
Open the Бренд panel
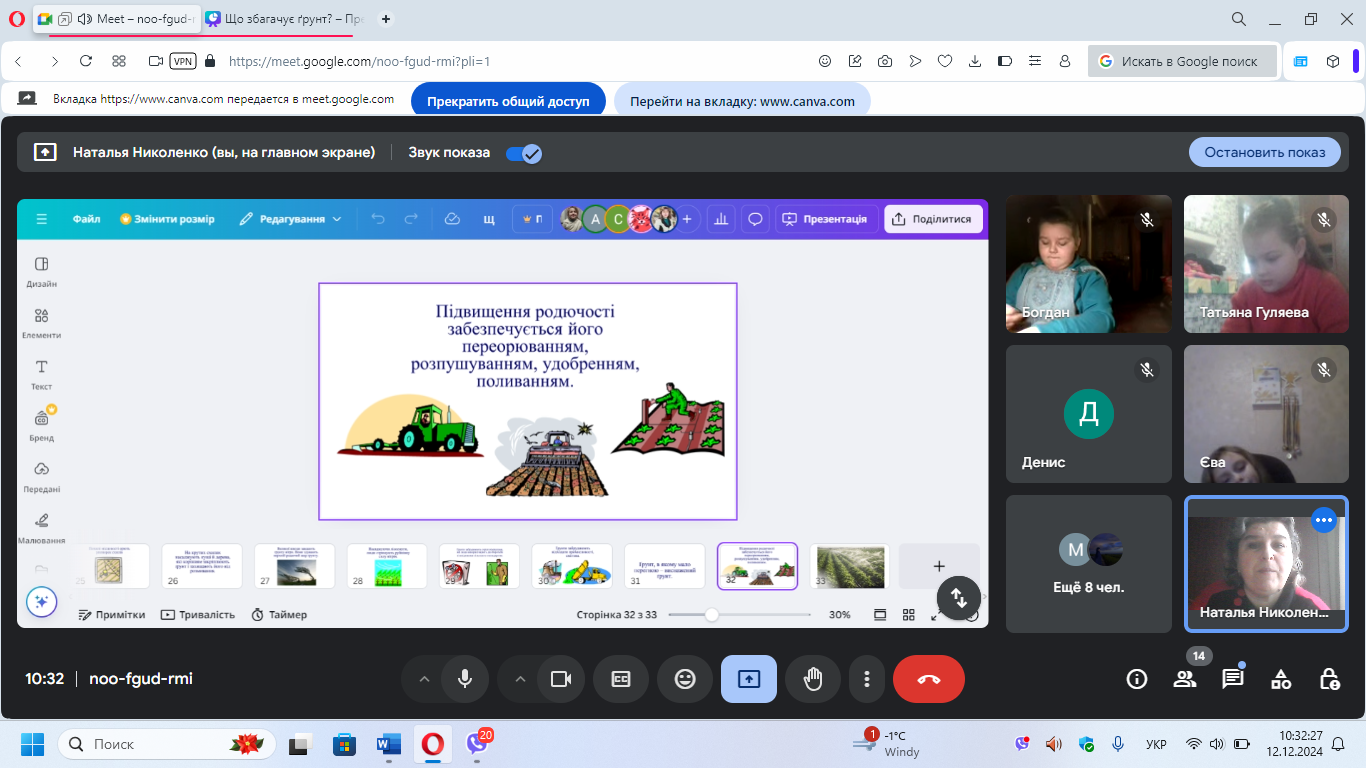coord(42,425)
